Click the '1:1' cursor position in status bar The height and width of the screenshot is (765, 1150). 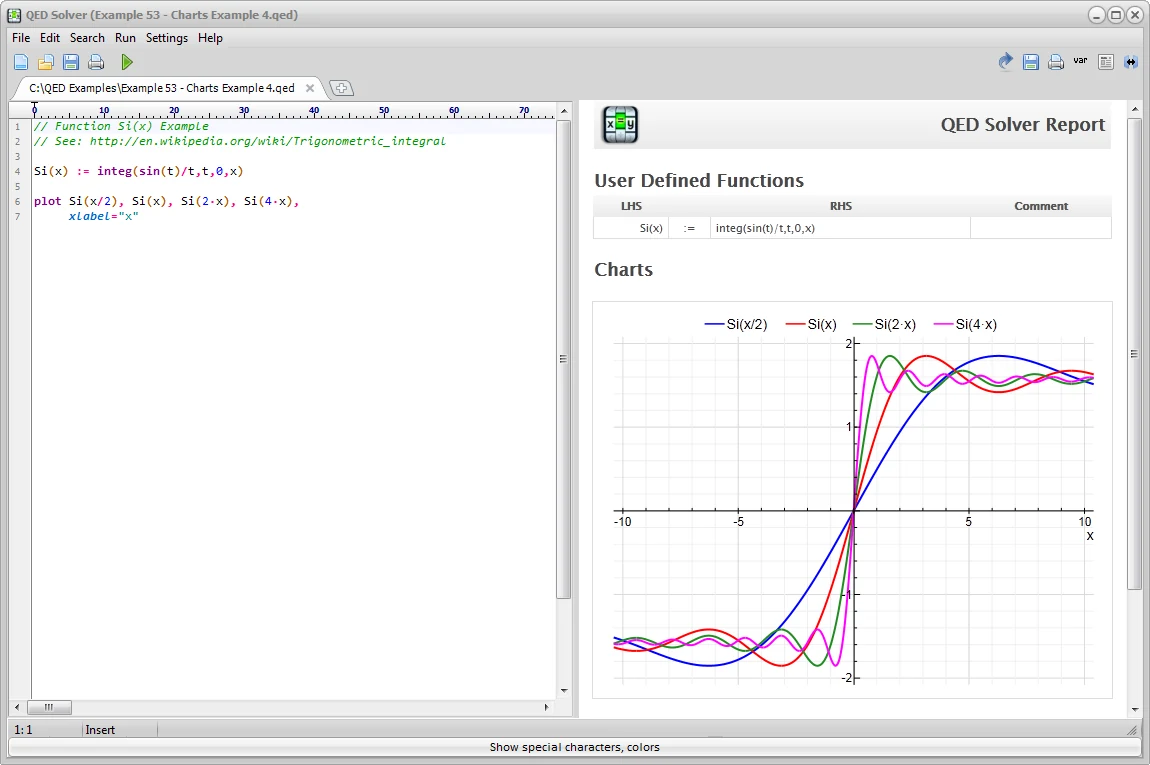23,730
